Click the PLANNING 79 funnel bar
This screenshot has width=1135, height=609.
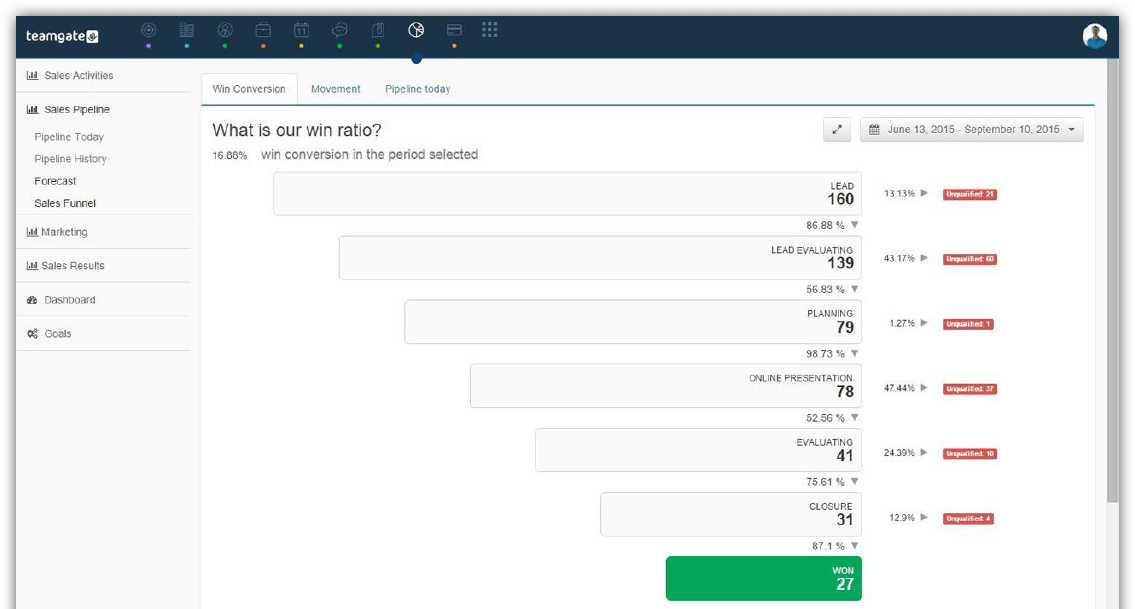coord(633,322)
